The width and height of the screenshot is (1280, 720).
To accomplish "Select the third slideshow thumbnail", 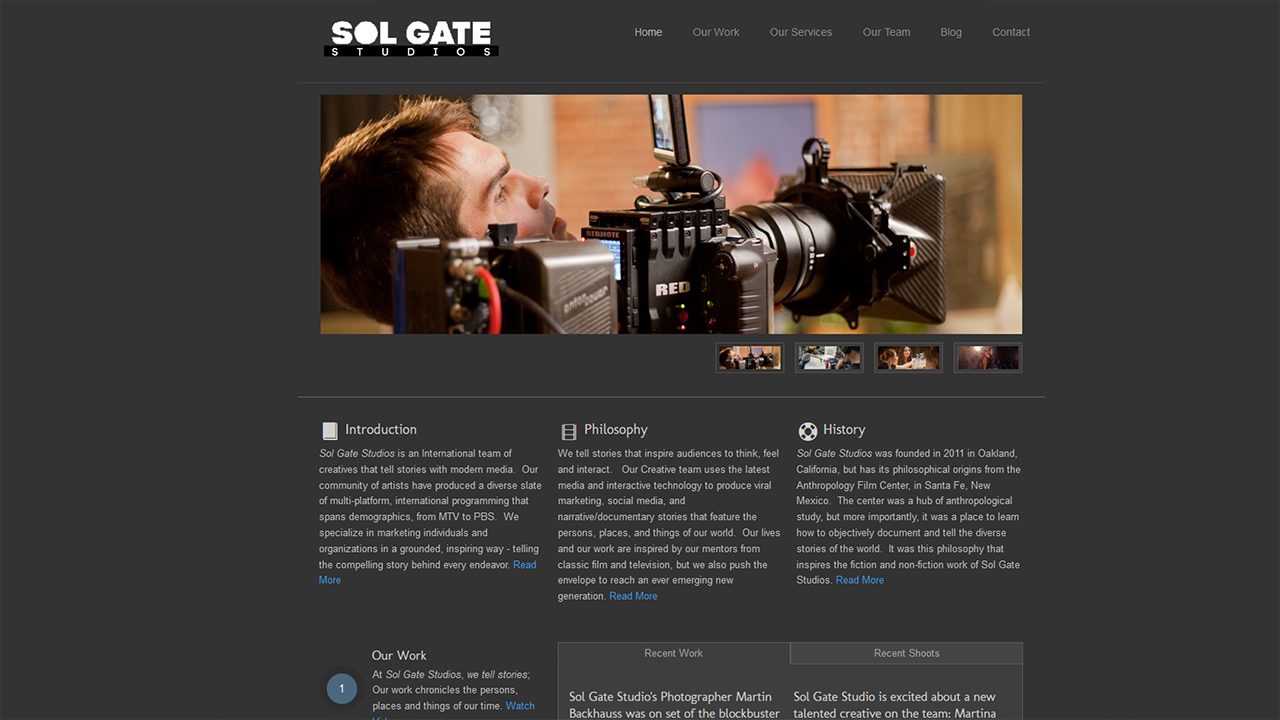I will [908, 358].
